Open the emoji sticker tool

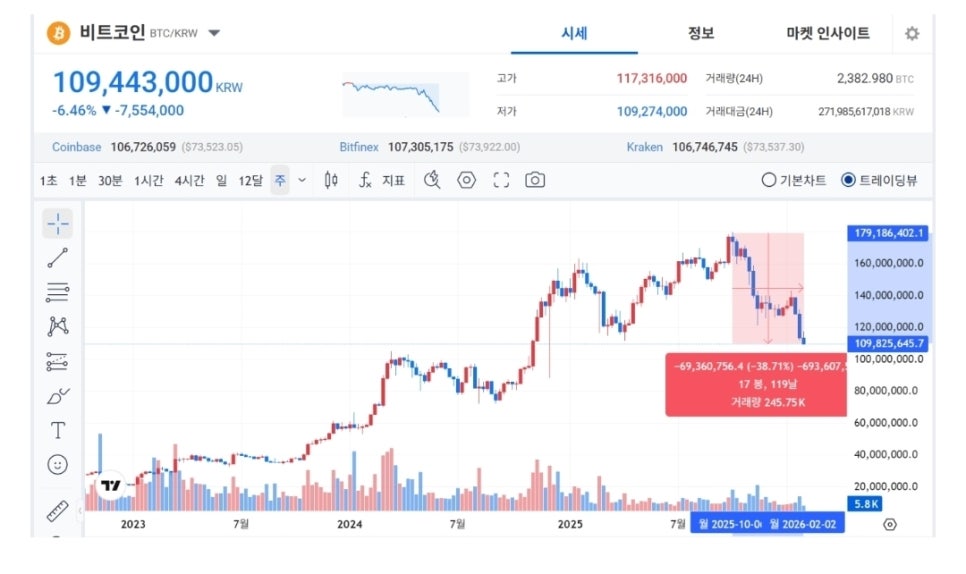tap(57, 464)
